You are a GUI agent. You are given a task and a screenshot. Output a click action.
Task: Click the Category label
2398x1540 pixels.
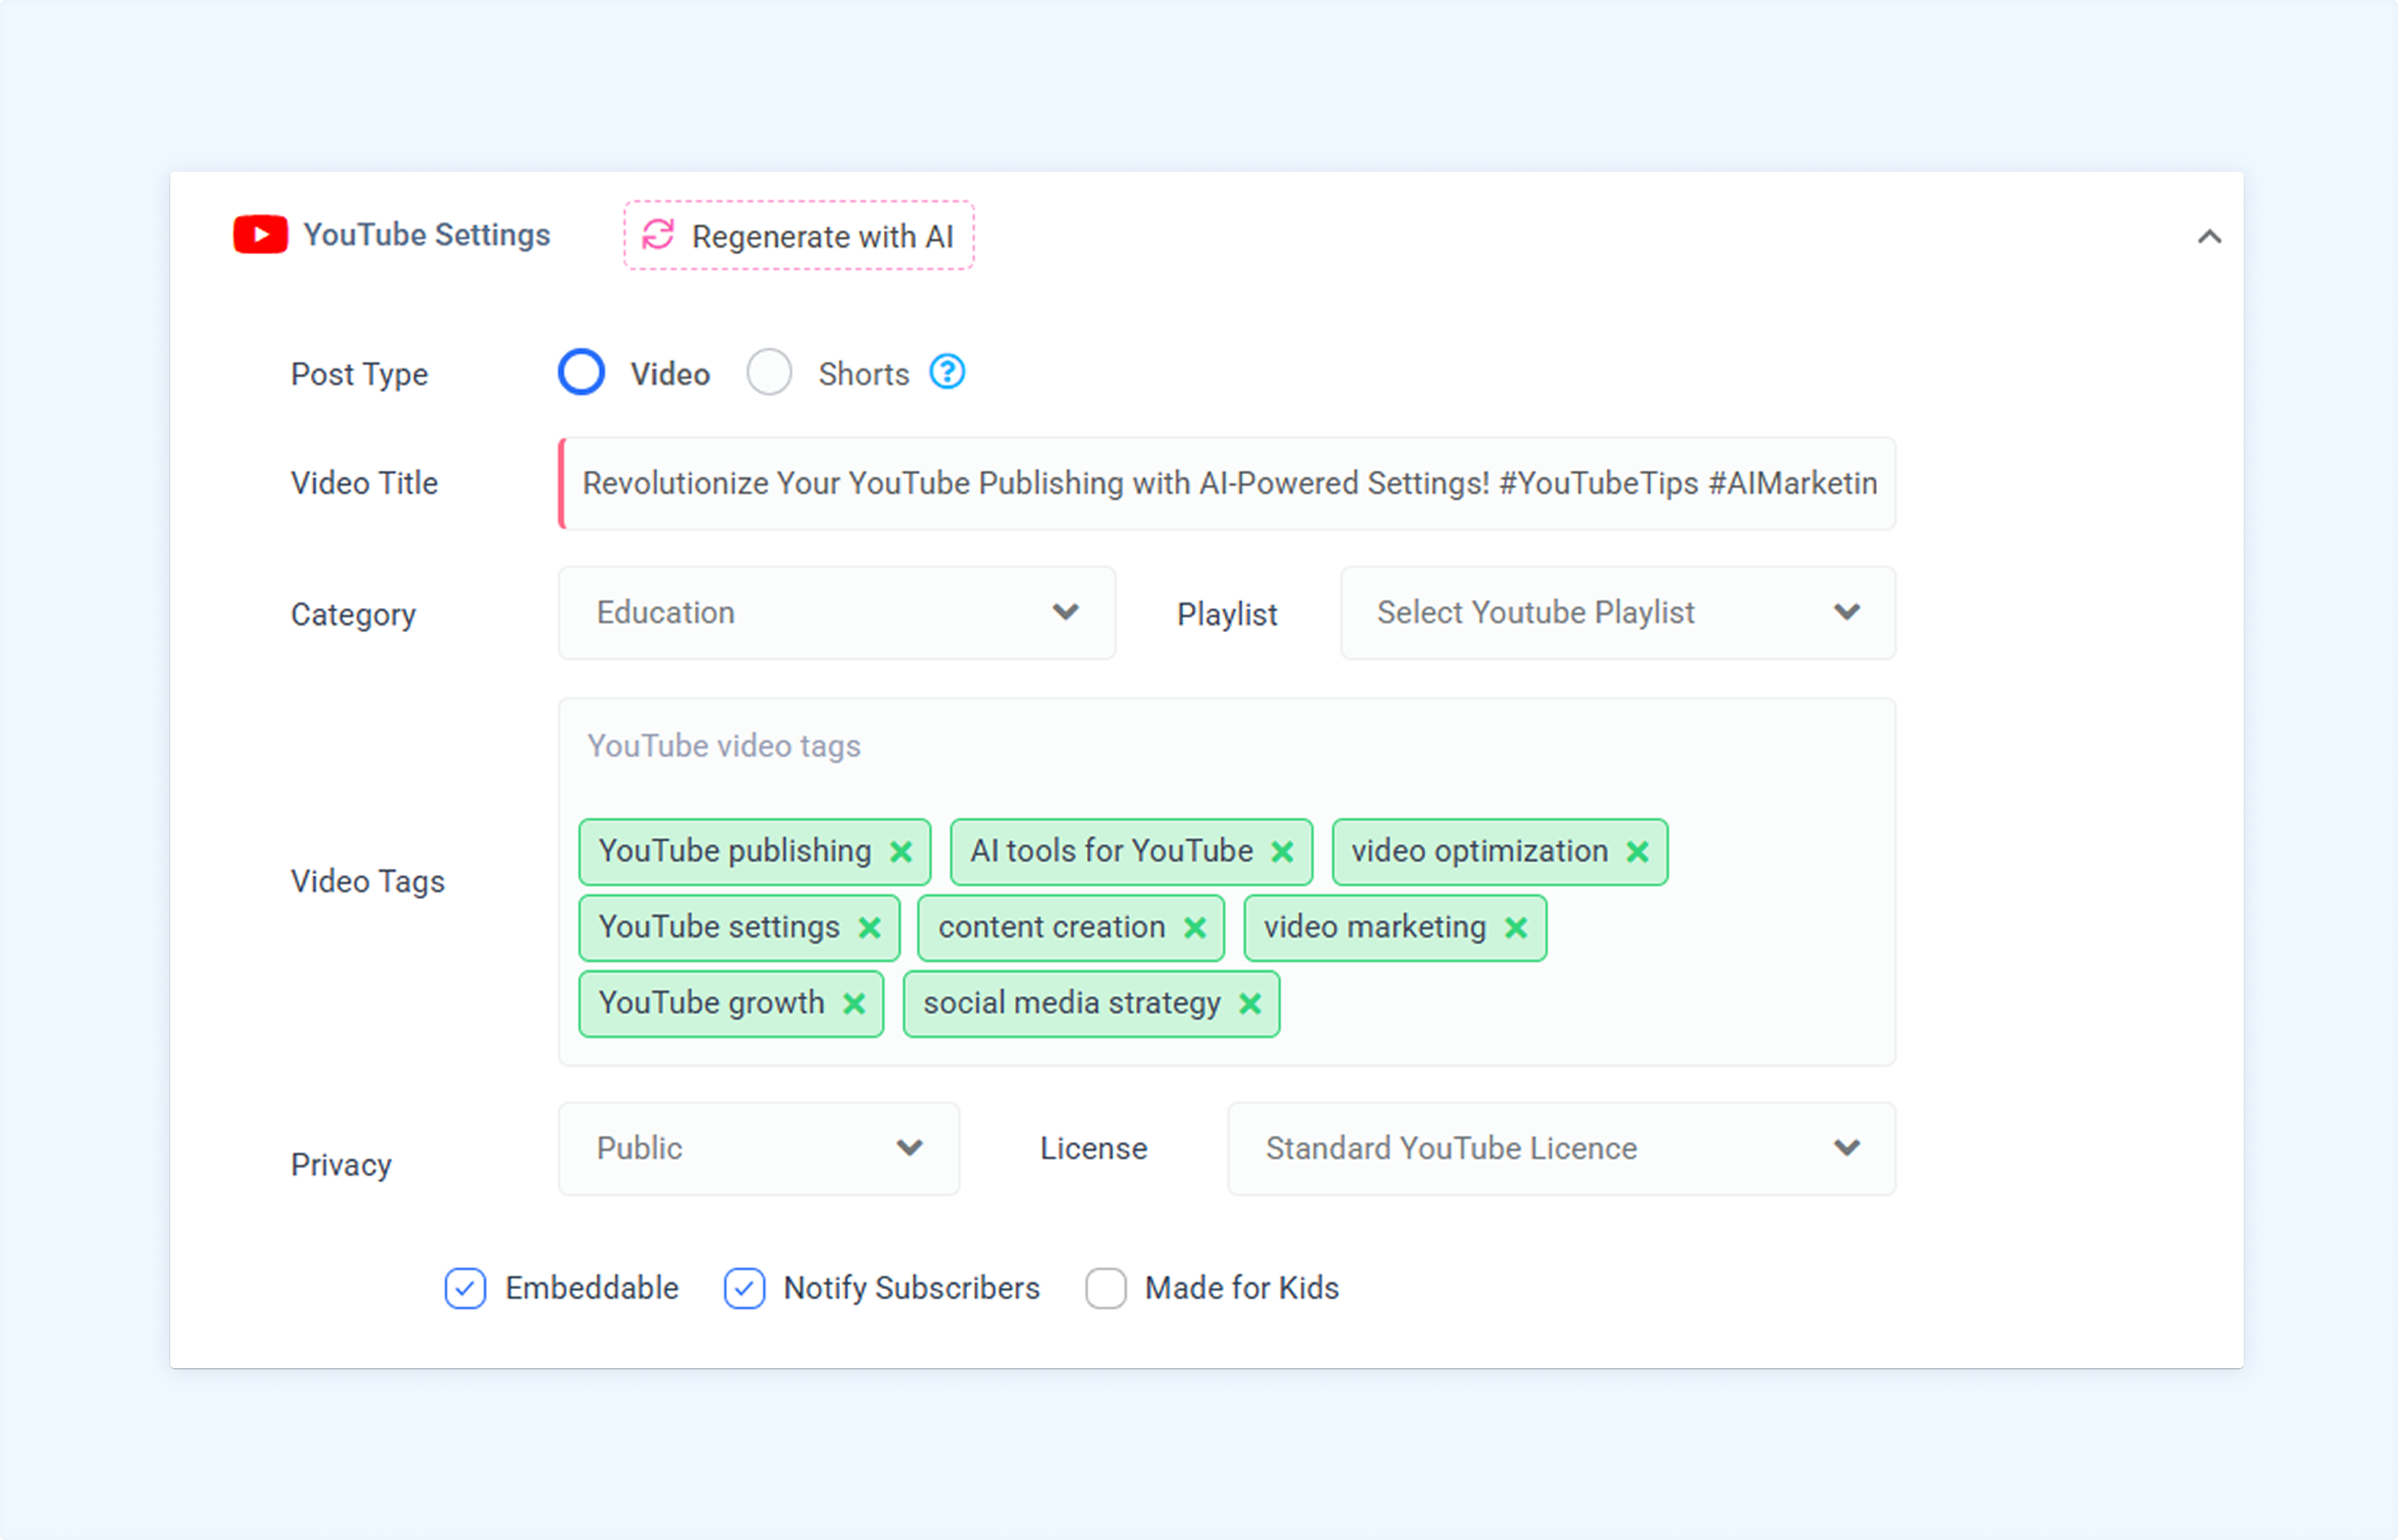pos(354,615)
